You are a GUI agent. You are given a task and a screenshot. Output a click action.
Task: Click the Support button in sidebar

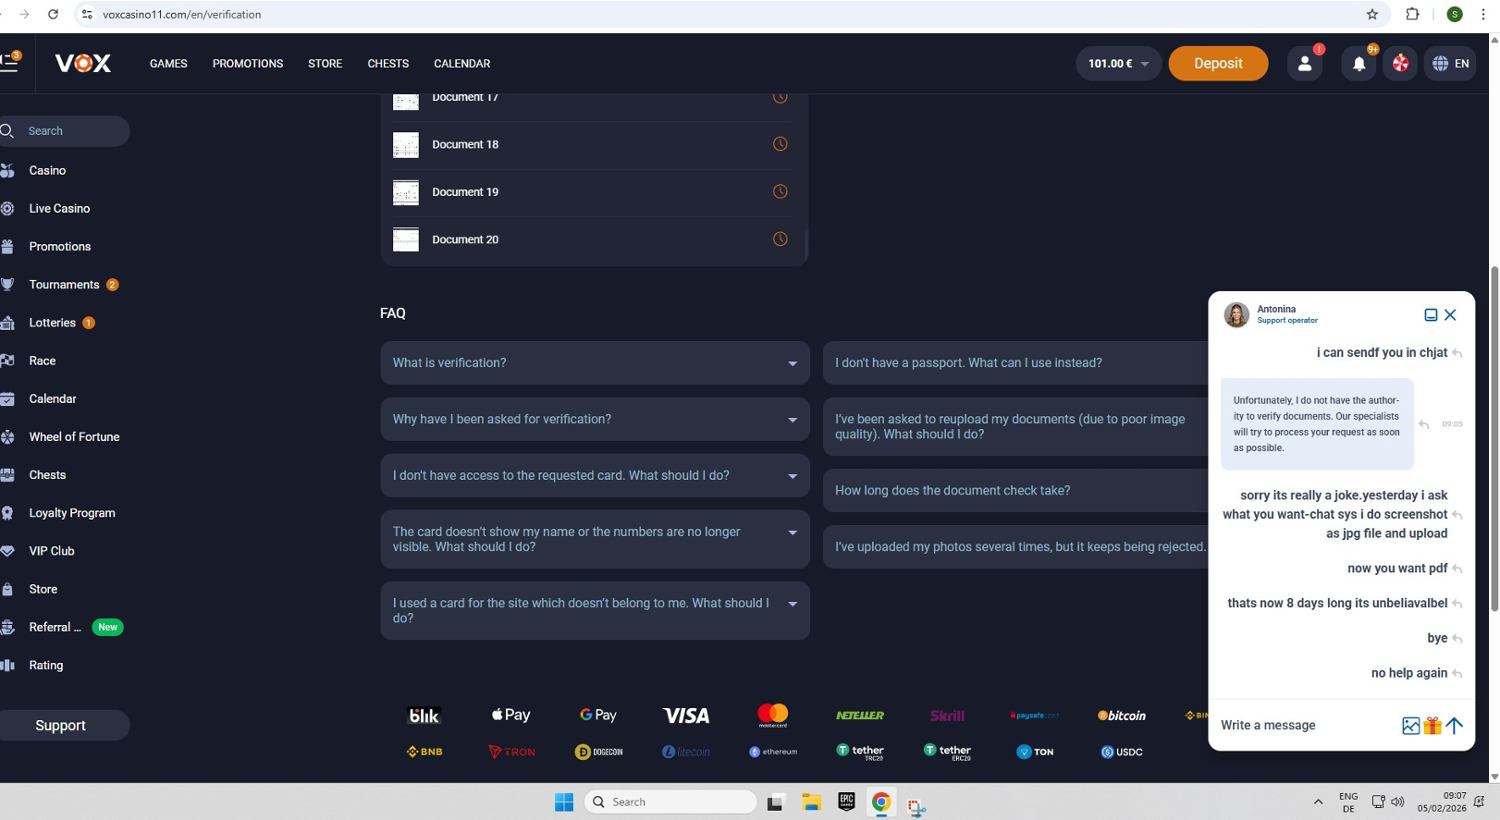tap(61, 726)
